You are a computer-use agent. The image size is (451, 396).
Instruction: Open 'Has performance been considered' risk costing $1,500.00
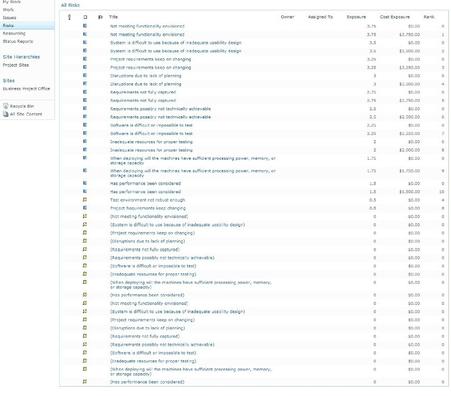click(x=145, y=192)
